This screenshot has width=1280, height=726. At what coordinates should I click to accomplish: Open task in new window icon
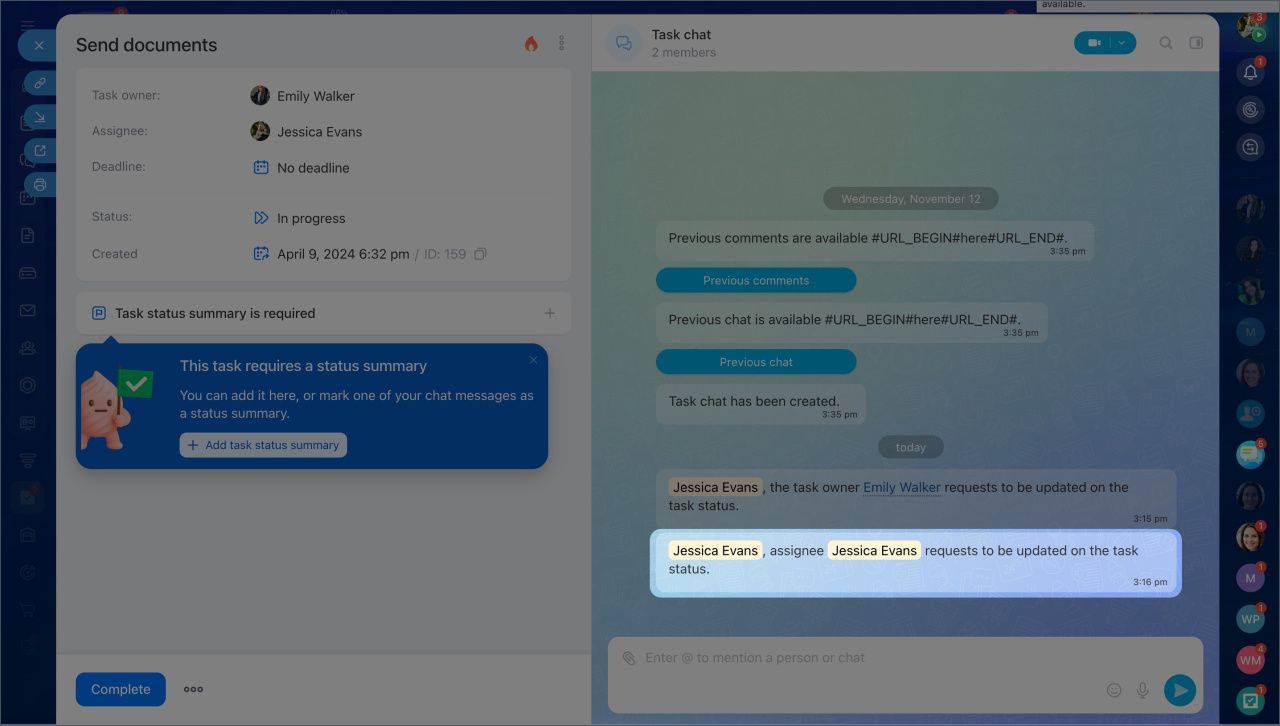40,151
